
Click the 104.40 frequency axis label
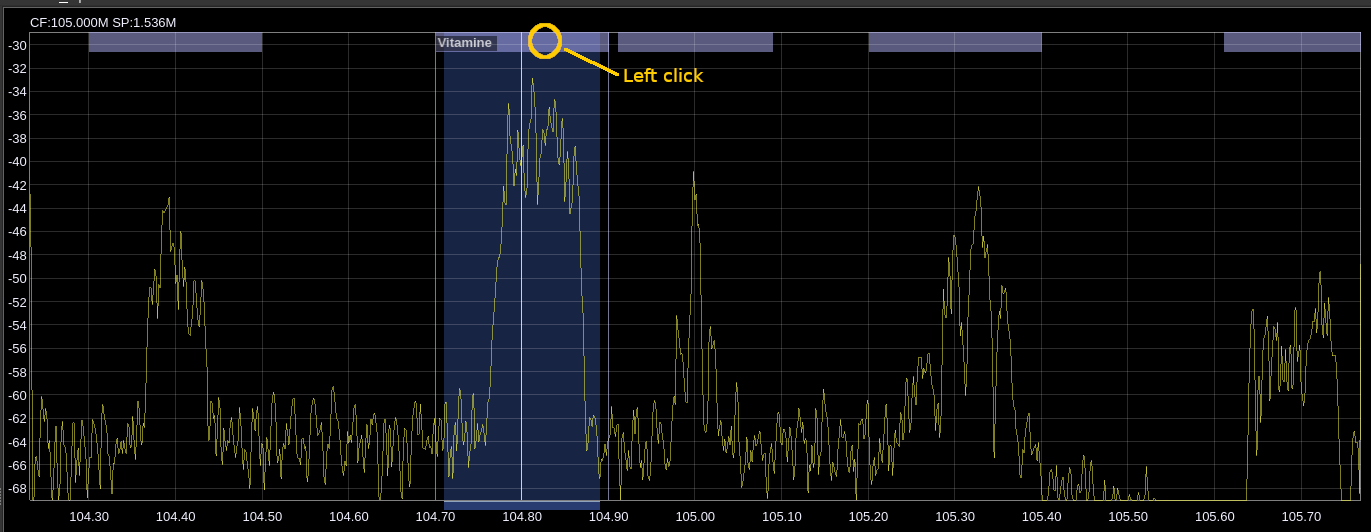click(175, 517)
